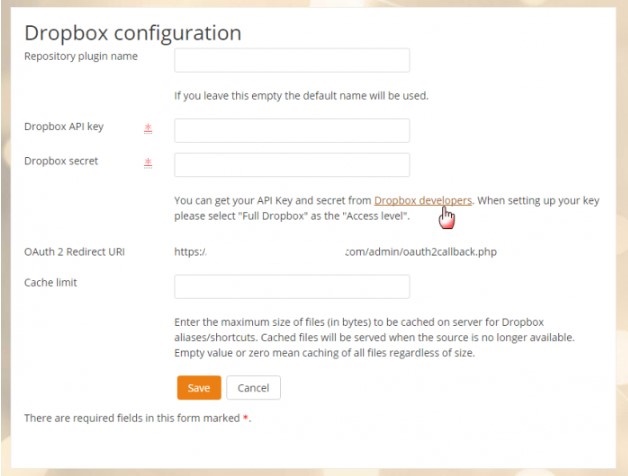Click the required marker beside Dropbox API key
The height and width of the screenshot is (476, 628).
point(148,128)
